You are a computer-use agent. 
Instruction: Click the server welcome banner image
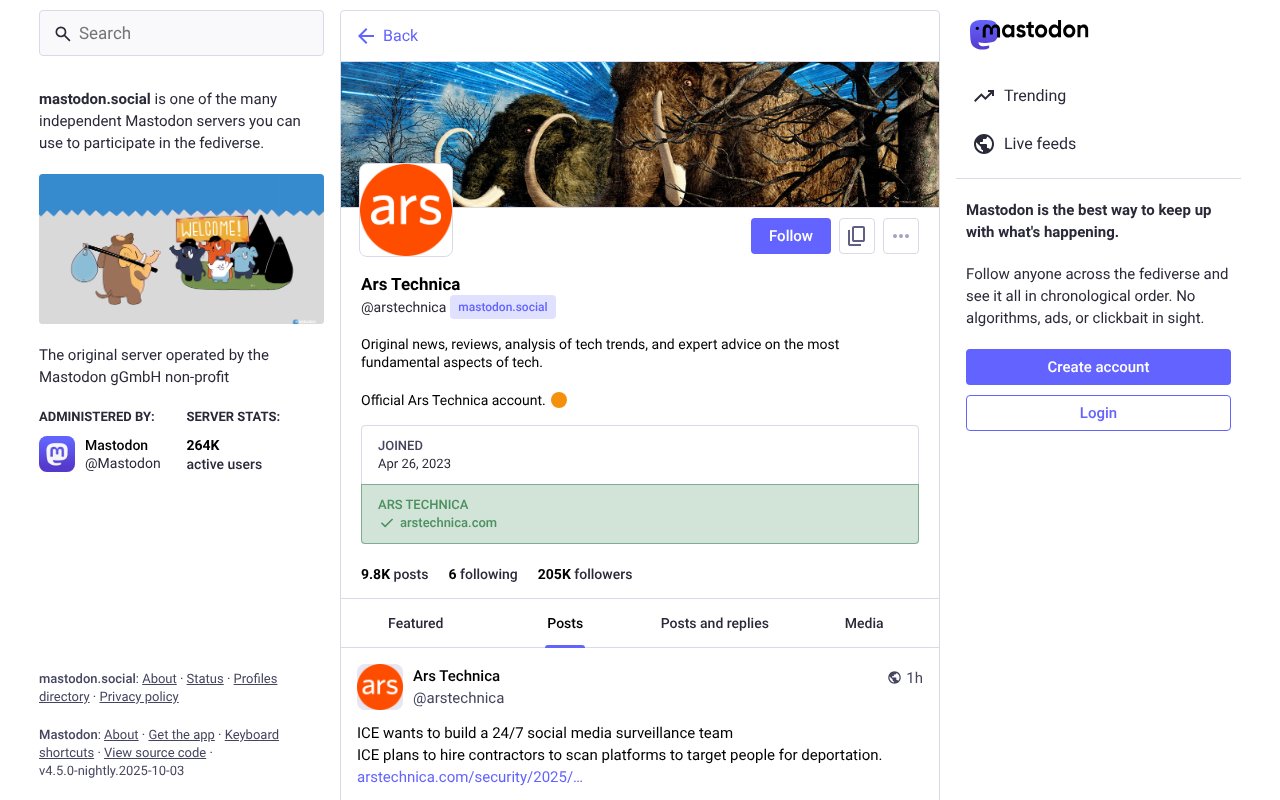(x=181, y=249)
